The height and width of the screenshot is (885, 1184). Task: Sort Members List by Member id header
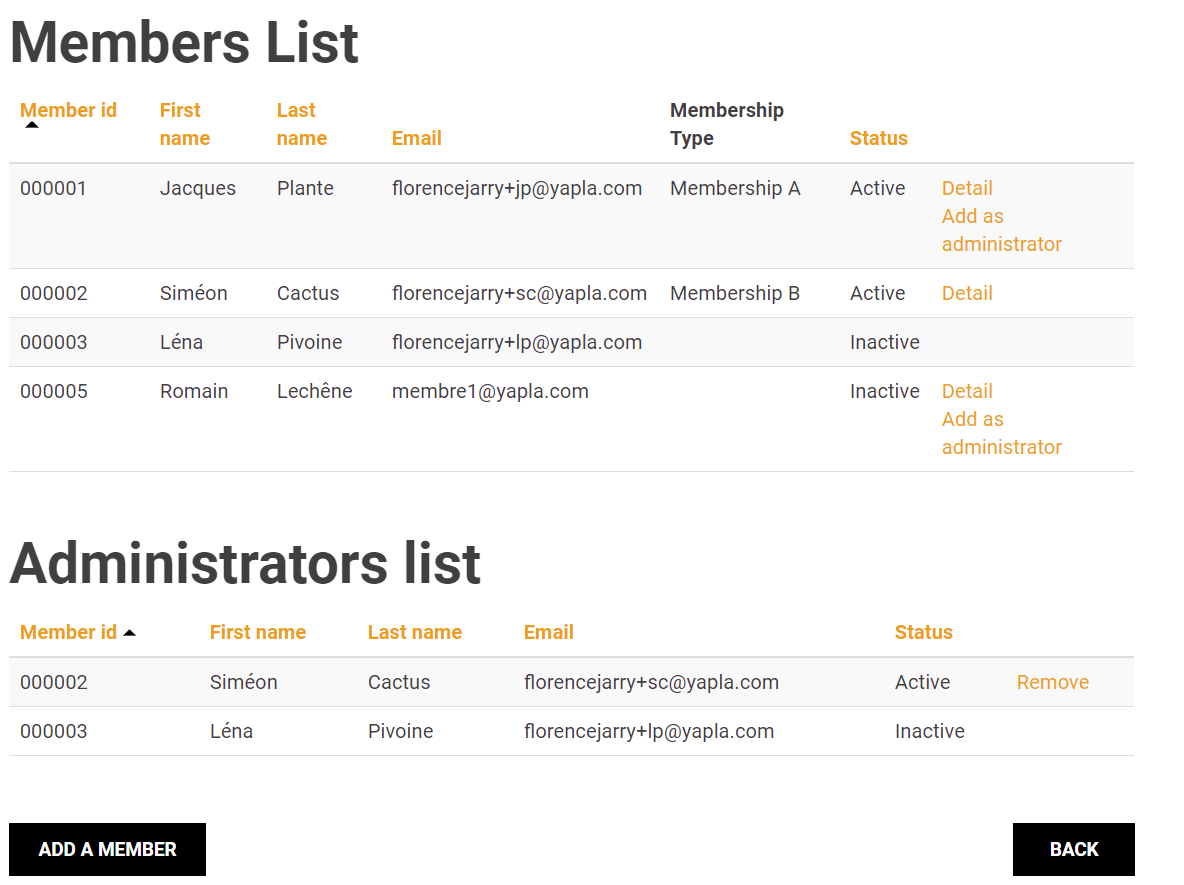pyautogui.click(x=68, y=110)
